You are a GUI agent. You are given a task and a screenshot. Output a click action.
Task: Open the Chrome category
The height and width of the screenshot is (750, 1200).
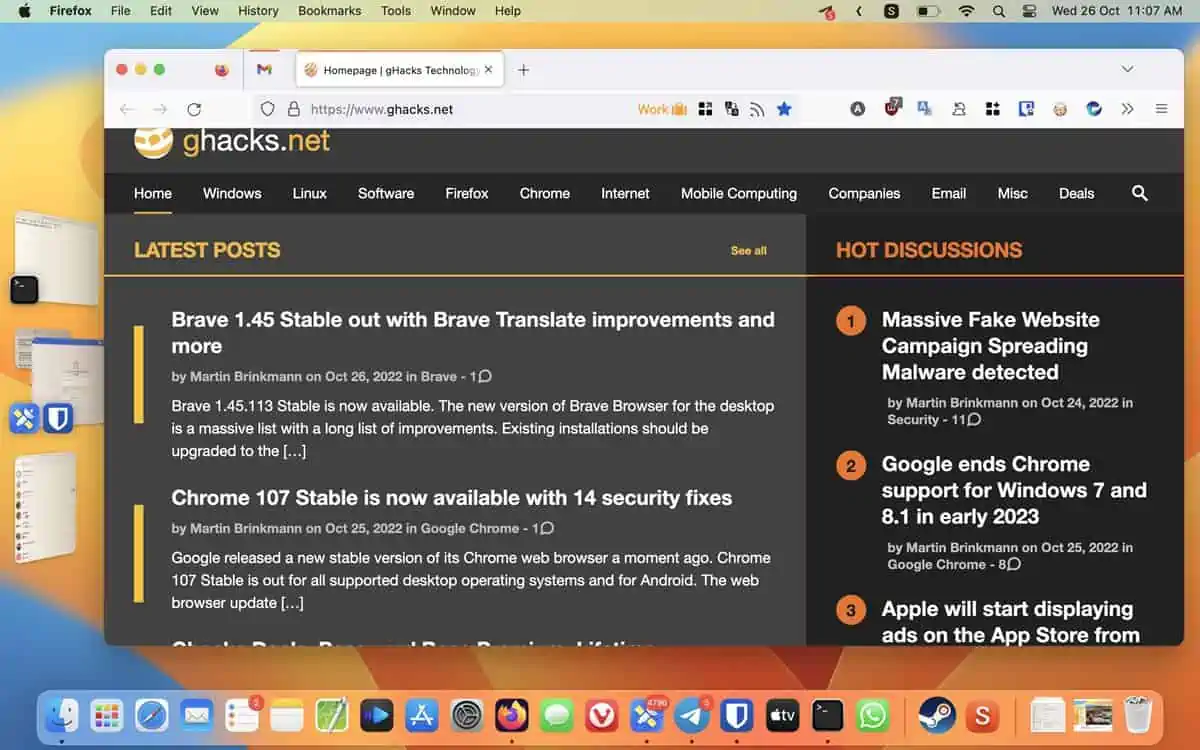[x=545, y=193]
